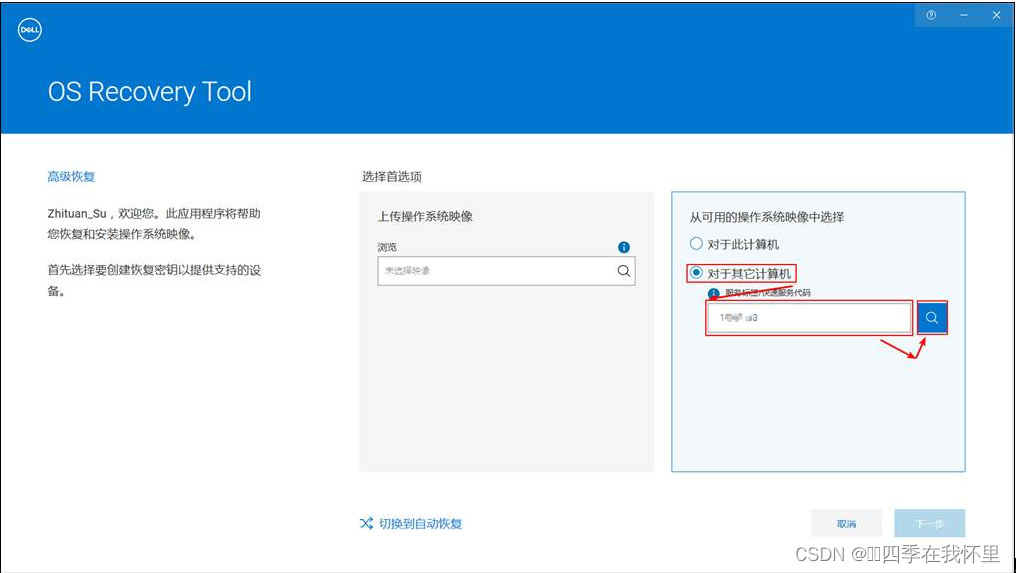Viewport: 1016px width, 573px height.
Task: Select the 对于此计算机 radio option
Action: [696, 244]
